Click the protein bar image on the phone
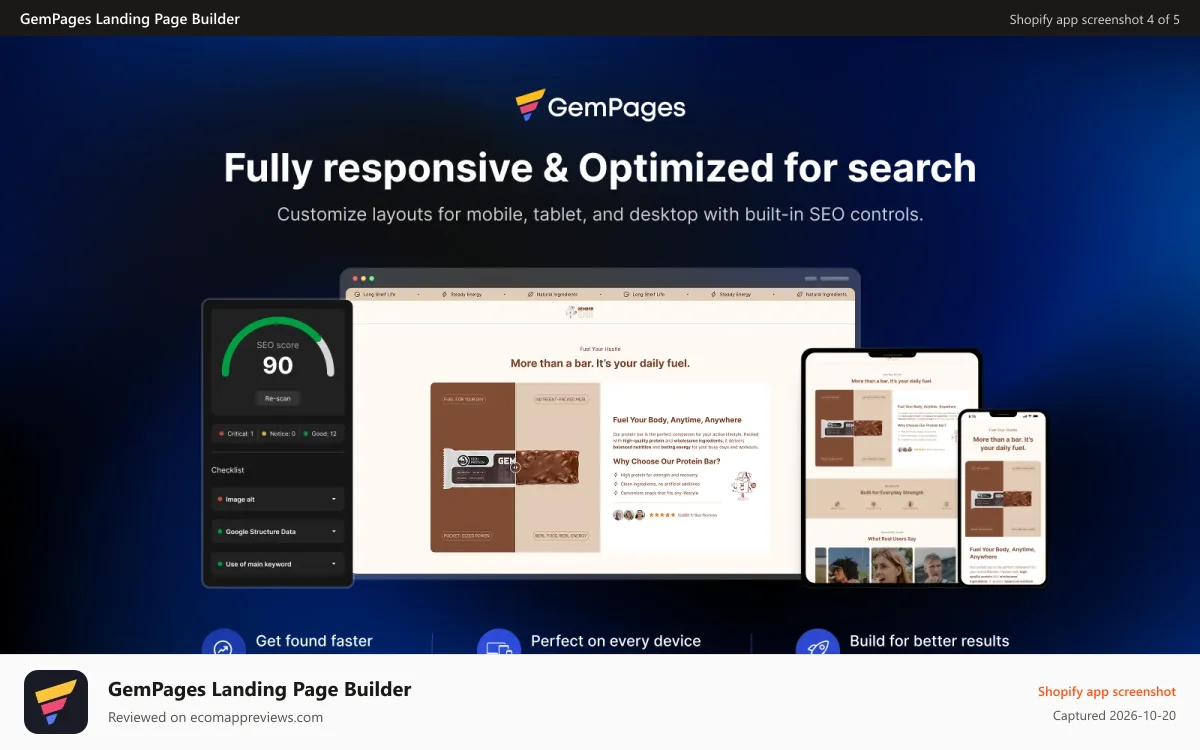 (1003, 498)
